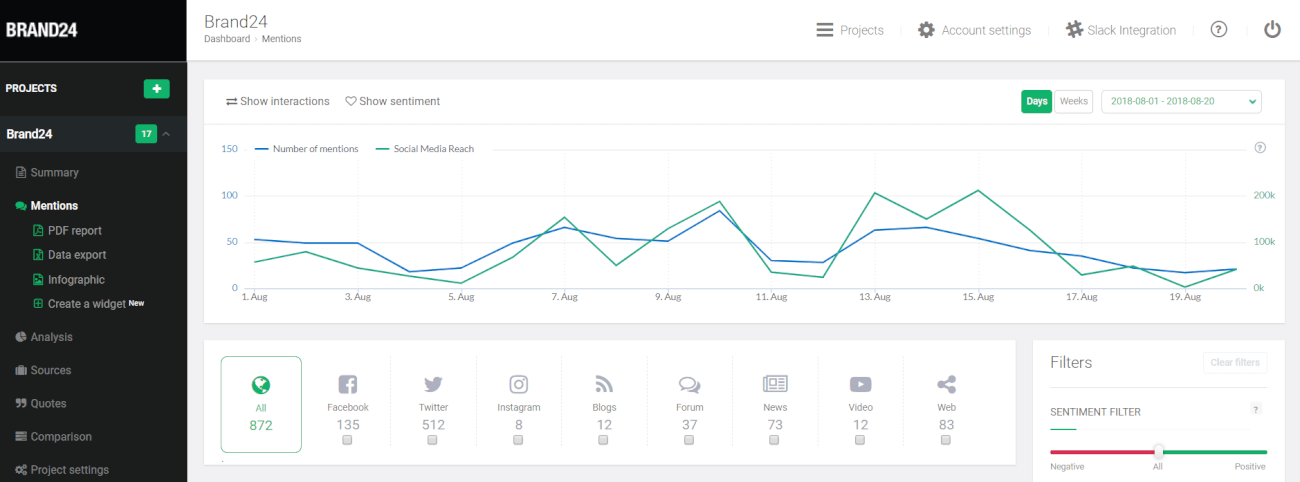Click the Instagram camera icon
The width and height of the screenshot is (1300, 482).
[x=519, y=385]
